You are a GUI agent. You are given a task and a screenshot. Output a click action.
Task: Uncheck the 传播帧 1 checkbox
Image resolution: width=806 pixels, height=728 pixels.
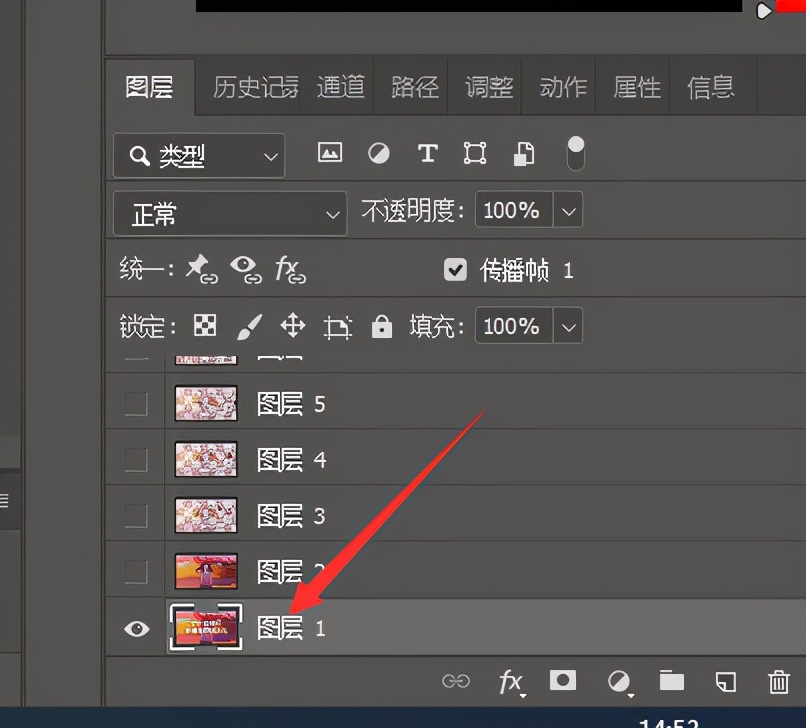point(456,269)
